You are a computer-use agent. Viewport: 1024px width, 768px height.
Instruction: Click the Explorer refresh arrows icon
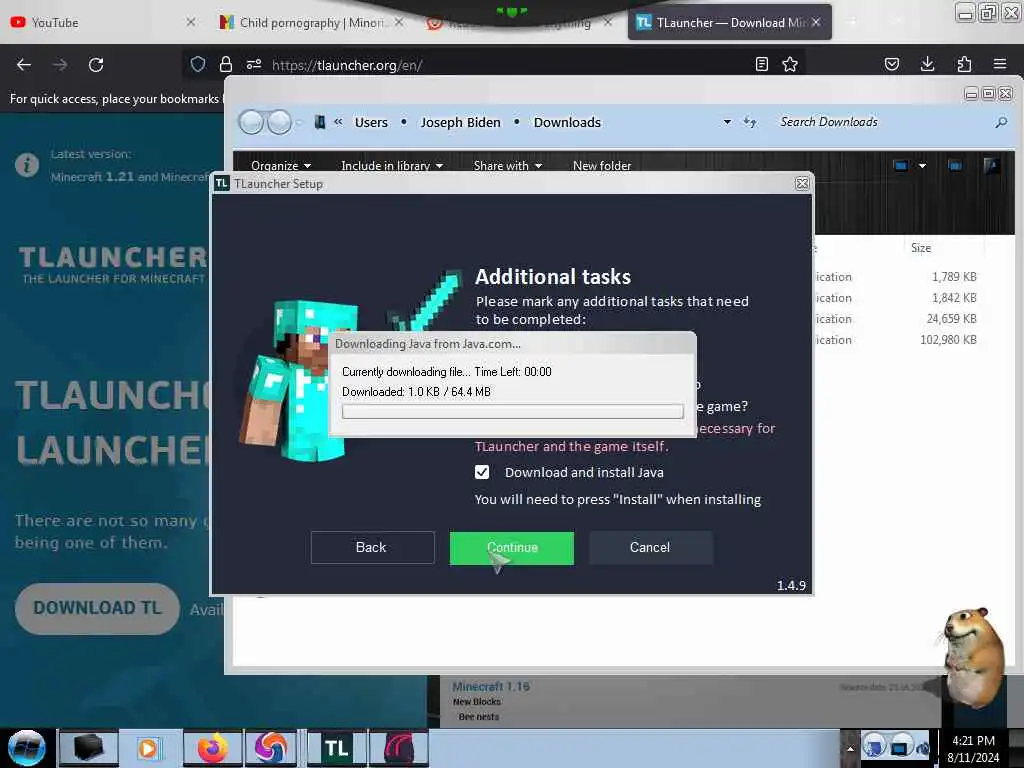point(750,122)
